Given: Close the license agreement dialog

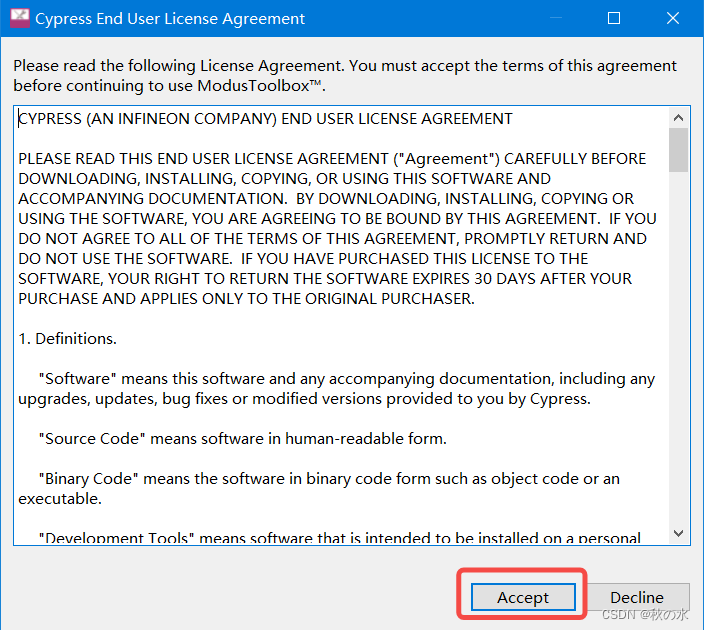Looking at the screenshot, I should [673, 18].
